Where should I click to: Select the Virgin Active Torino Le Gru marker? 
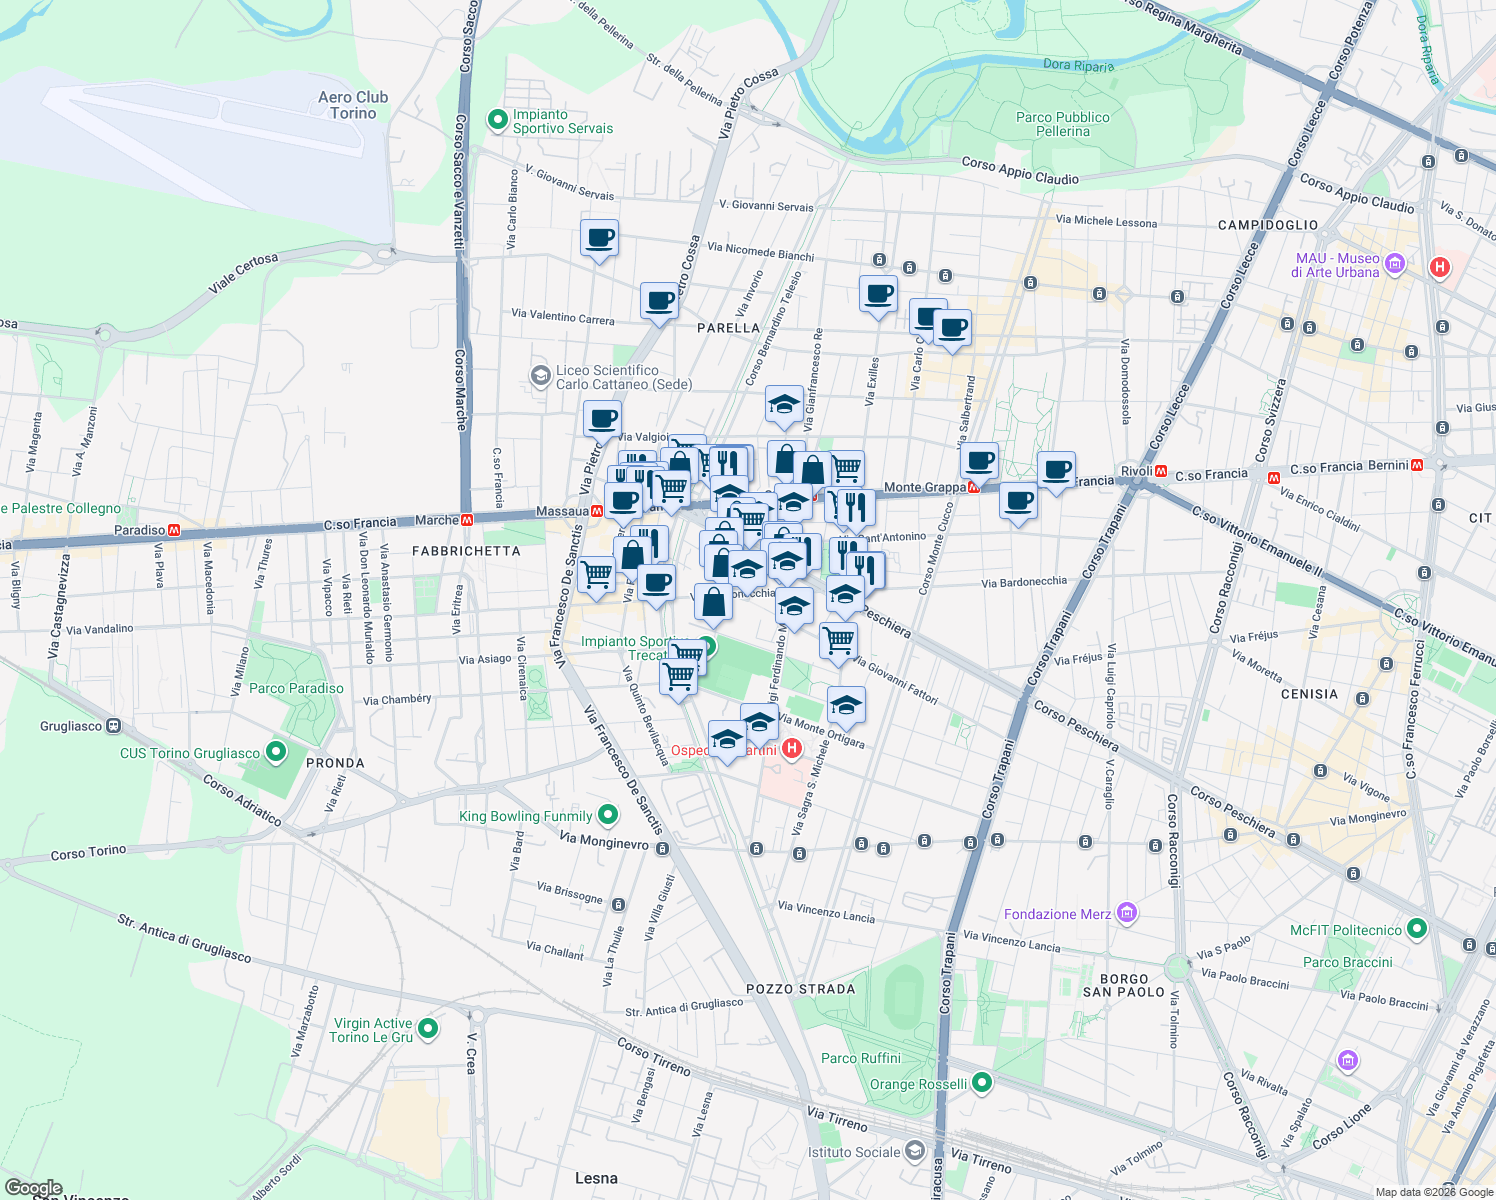(427, 1027)
